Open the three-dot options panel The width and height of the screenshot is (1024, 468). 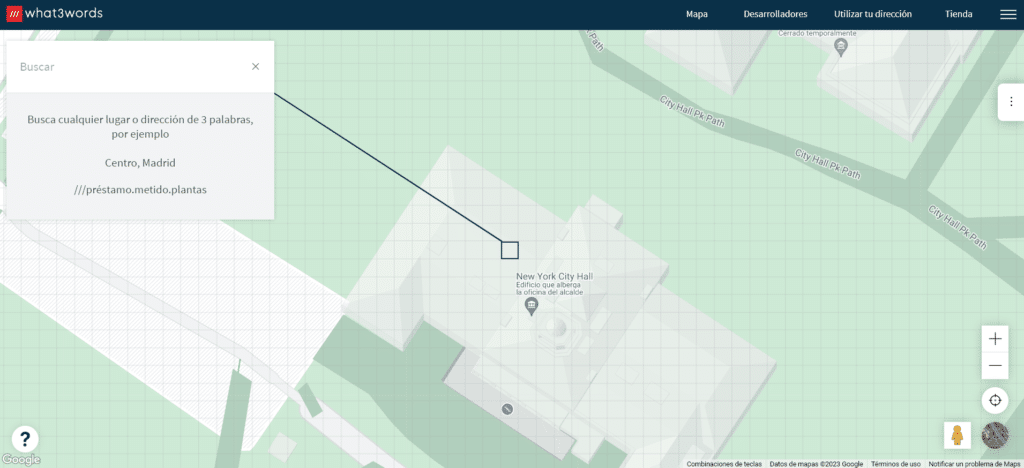1011,102
